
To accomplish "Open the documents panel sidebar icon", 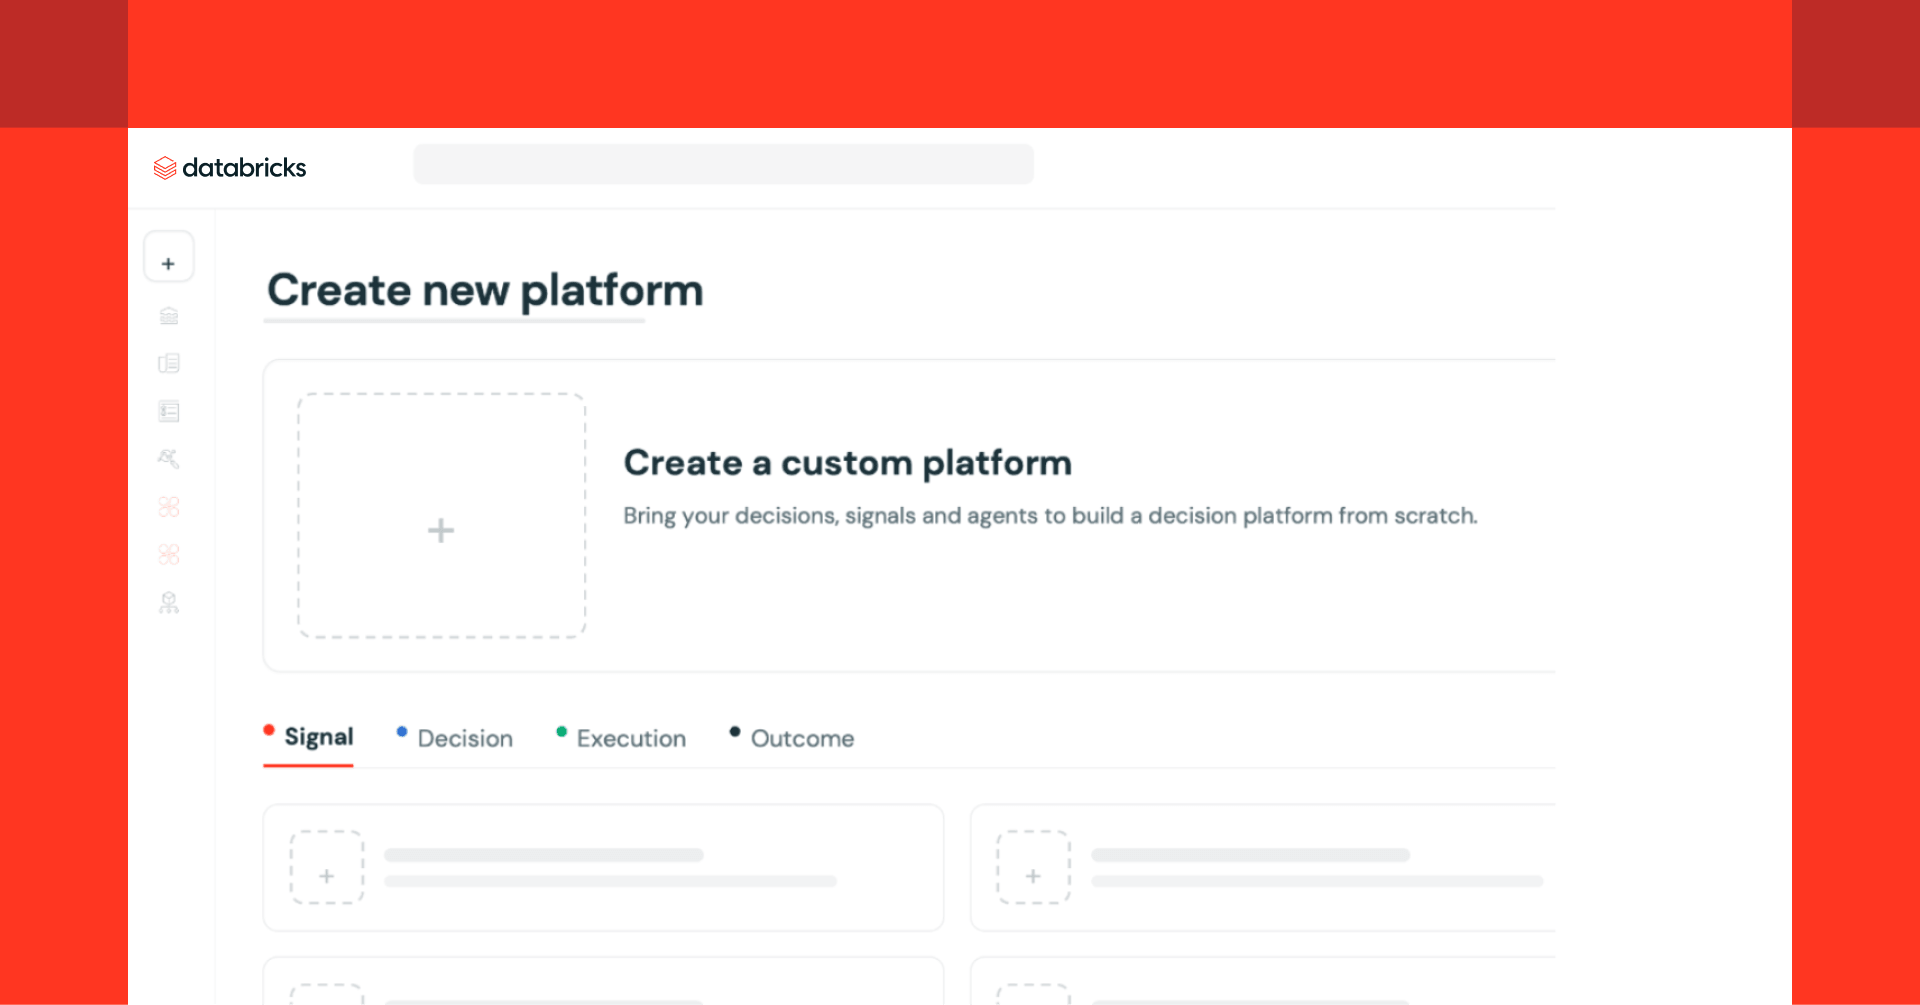I will pos(169,363).
